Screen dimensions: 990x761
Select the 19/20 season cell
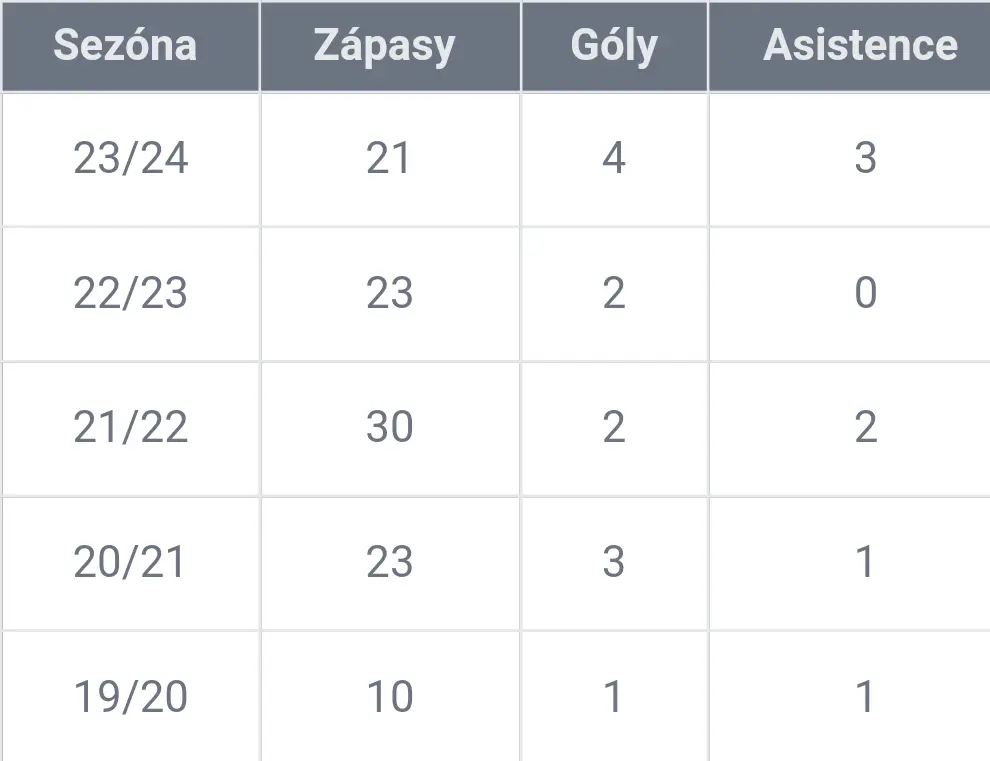pos(131,697)
